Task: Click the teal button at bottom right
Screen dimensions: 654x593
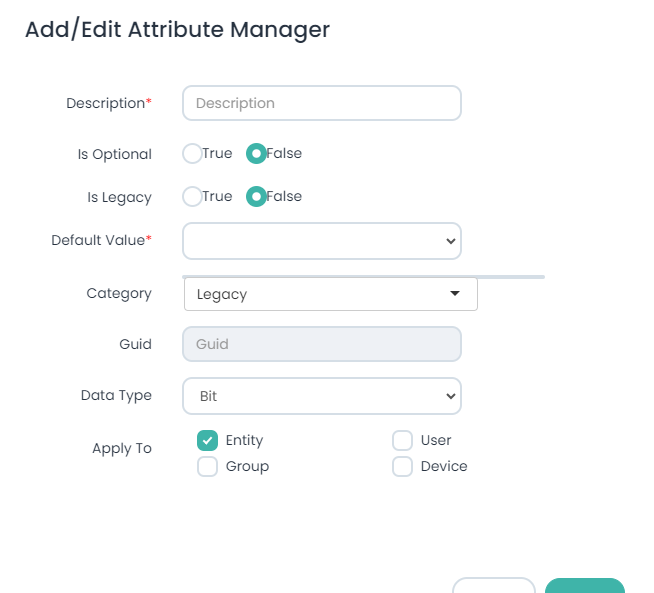Action: [x=584, y=586]
